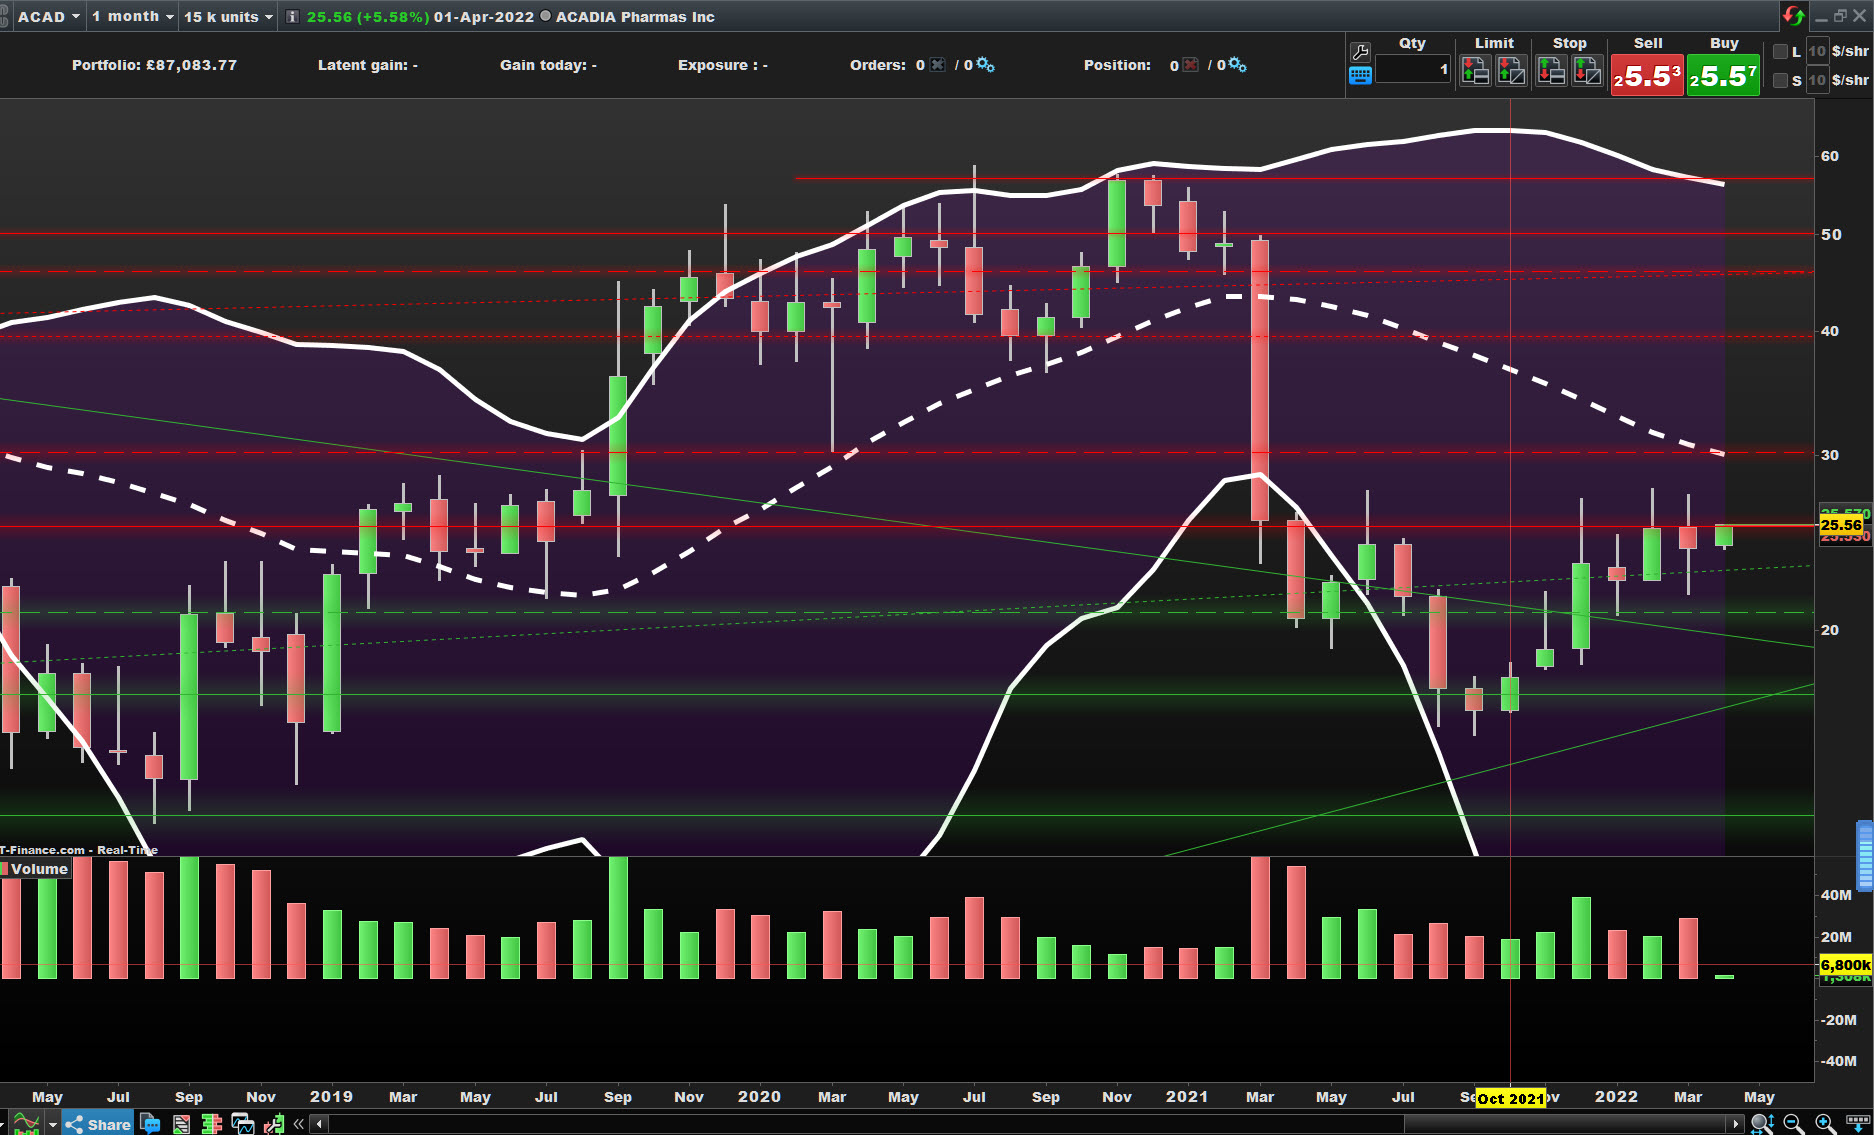The width and height of the screenshot is (1874, 1135).
Task: Click the Qty input field
Action: (x=1413, y=70)
